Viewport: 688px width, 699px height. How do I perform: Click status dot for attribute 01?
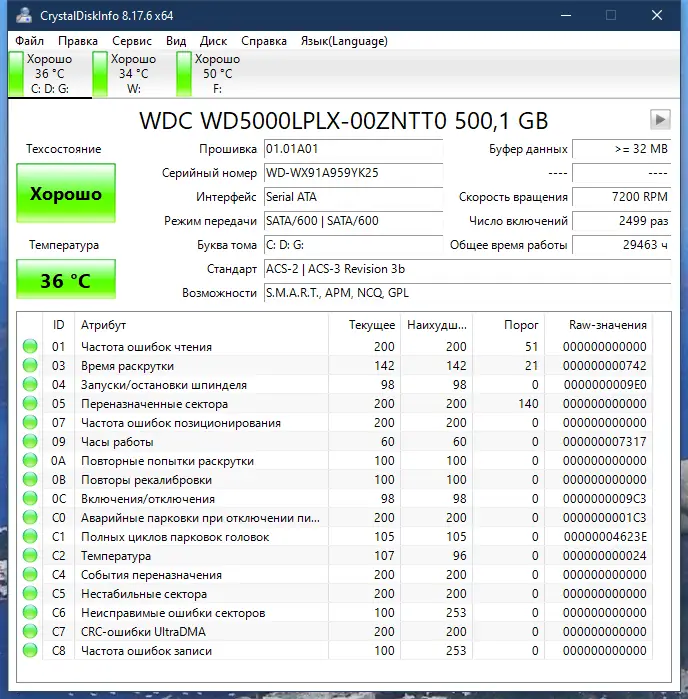[30, 346]
